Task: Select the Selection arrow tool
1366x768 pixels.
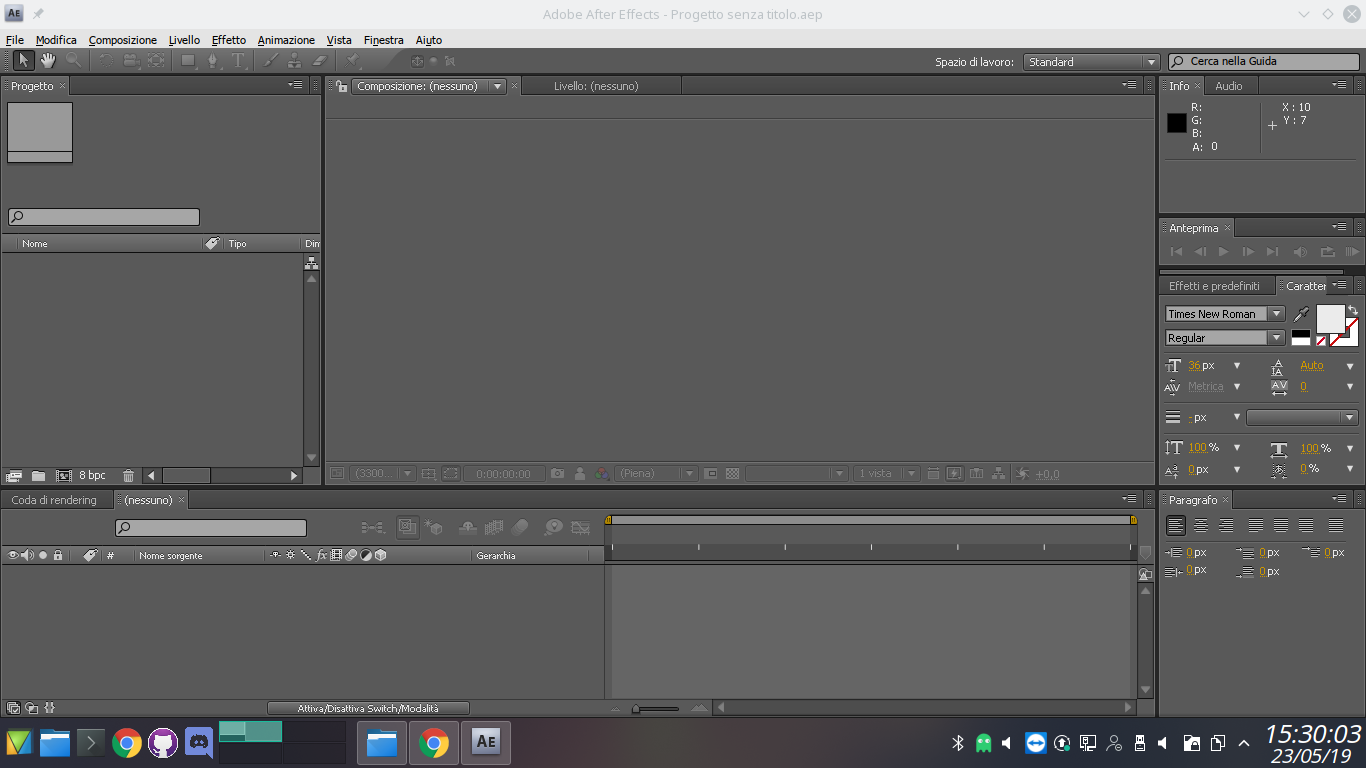Action: pyautogui.click(x=24, y=61)
